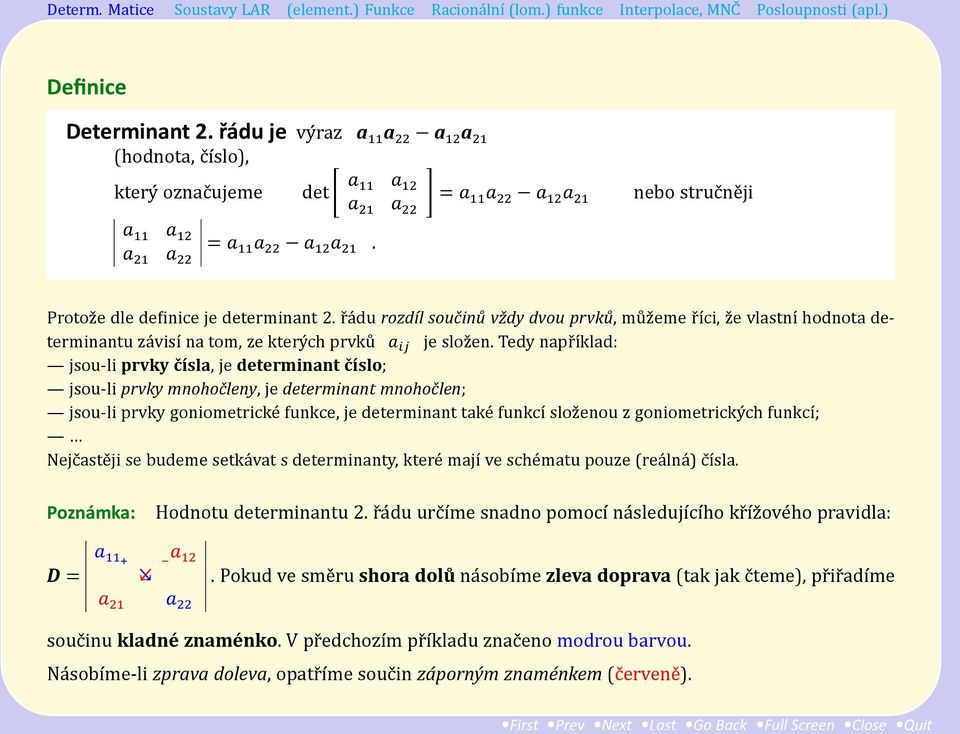The image size is (960, 734).
Task: Click the Quit button
Action: (x=914, y=725)
